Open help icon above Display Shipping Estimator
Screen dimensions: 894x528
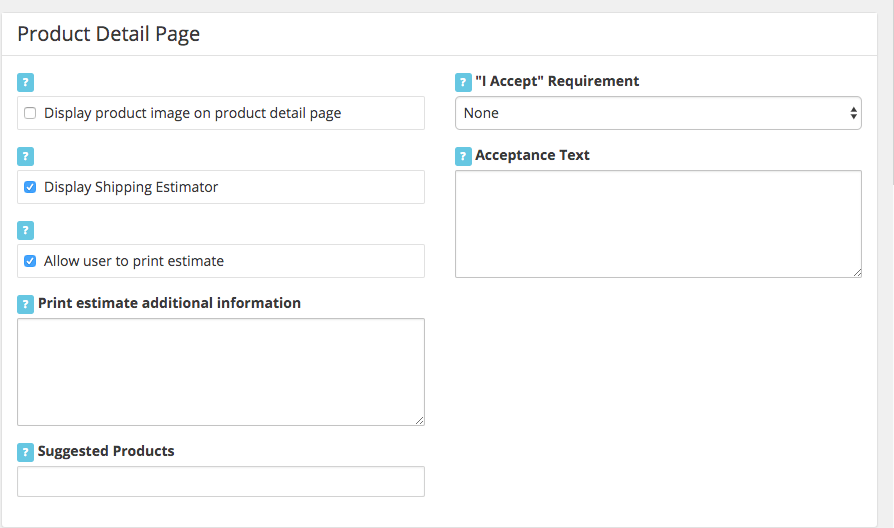[25, 156]
